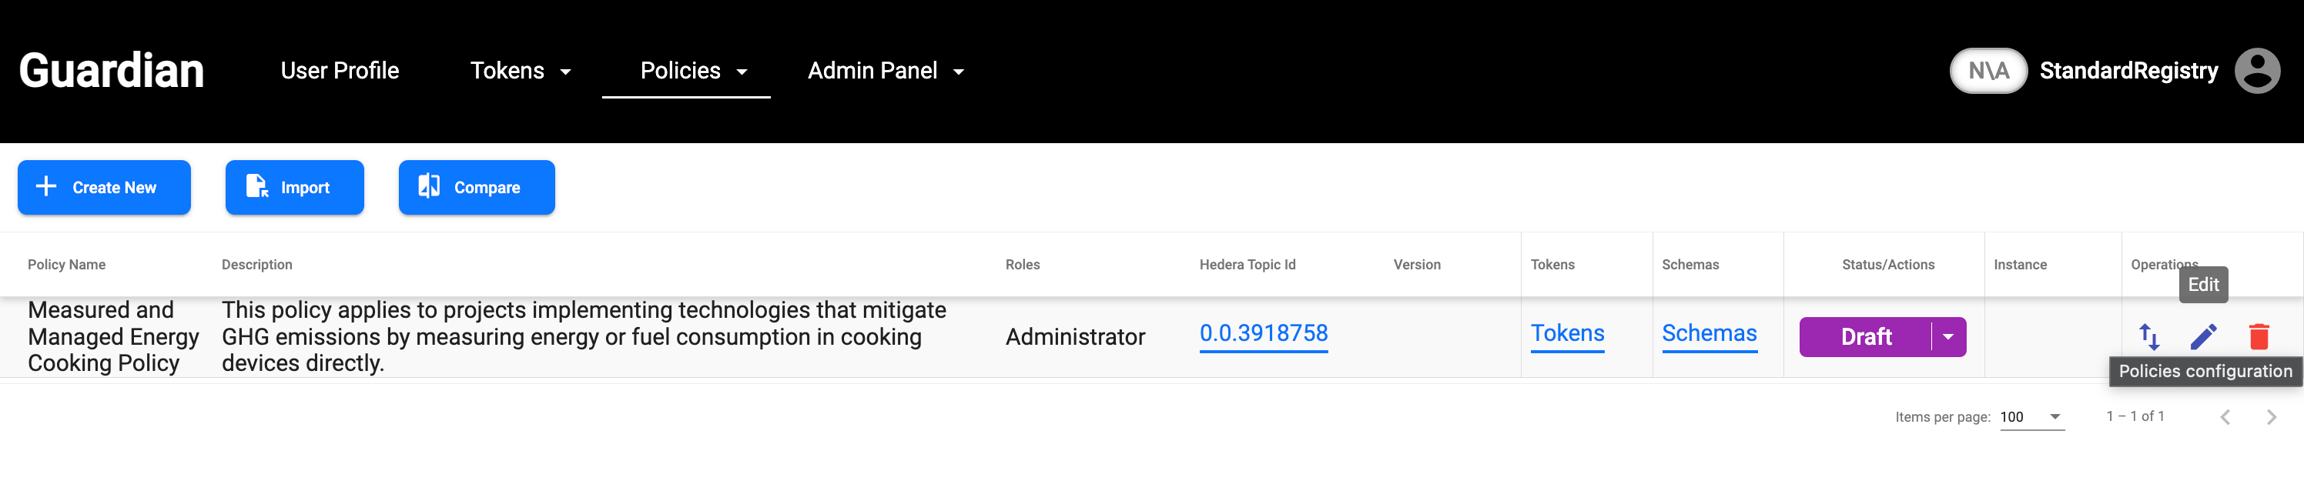Click the user avatar icon
This screenshot has height=491, width=2304.
point(2257,71)
